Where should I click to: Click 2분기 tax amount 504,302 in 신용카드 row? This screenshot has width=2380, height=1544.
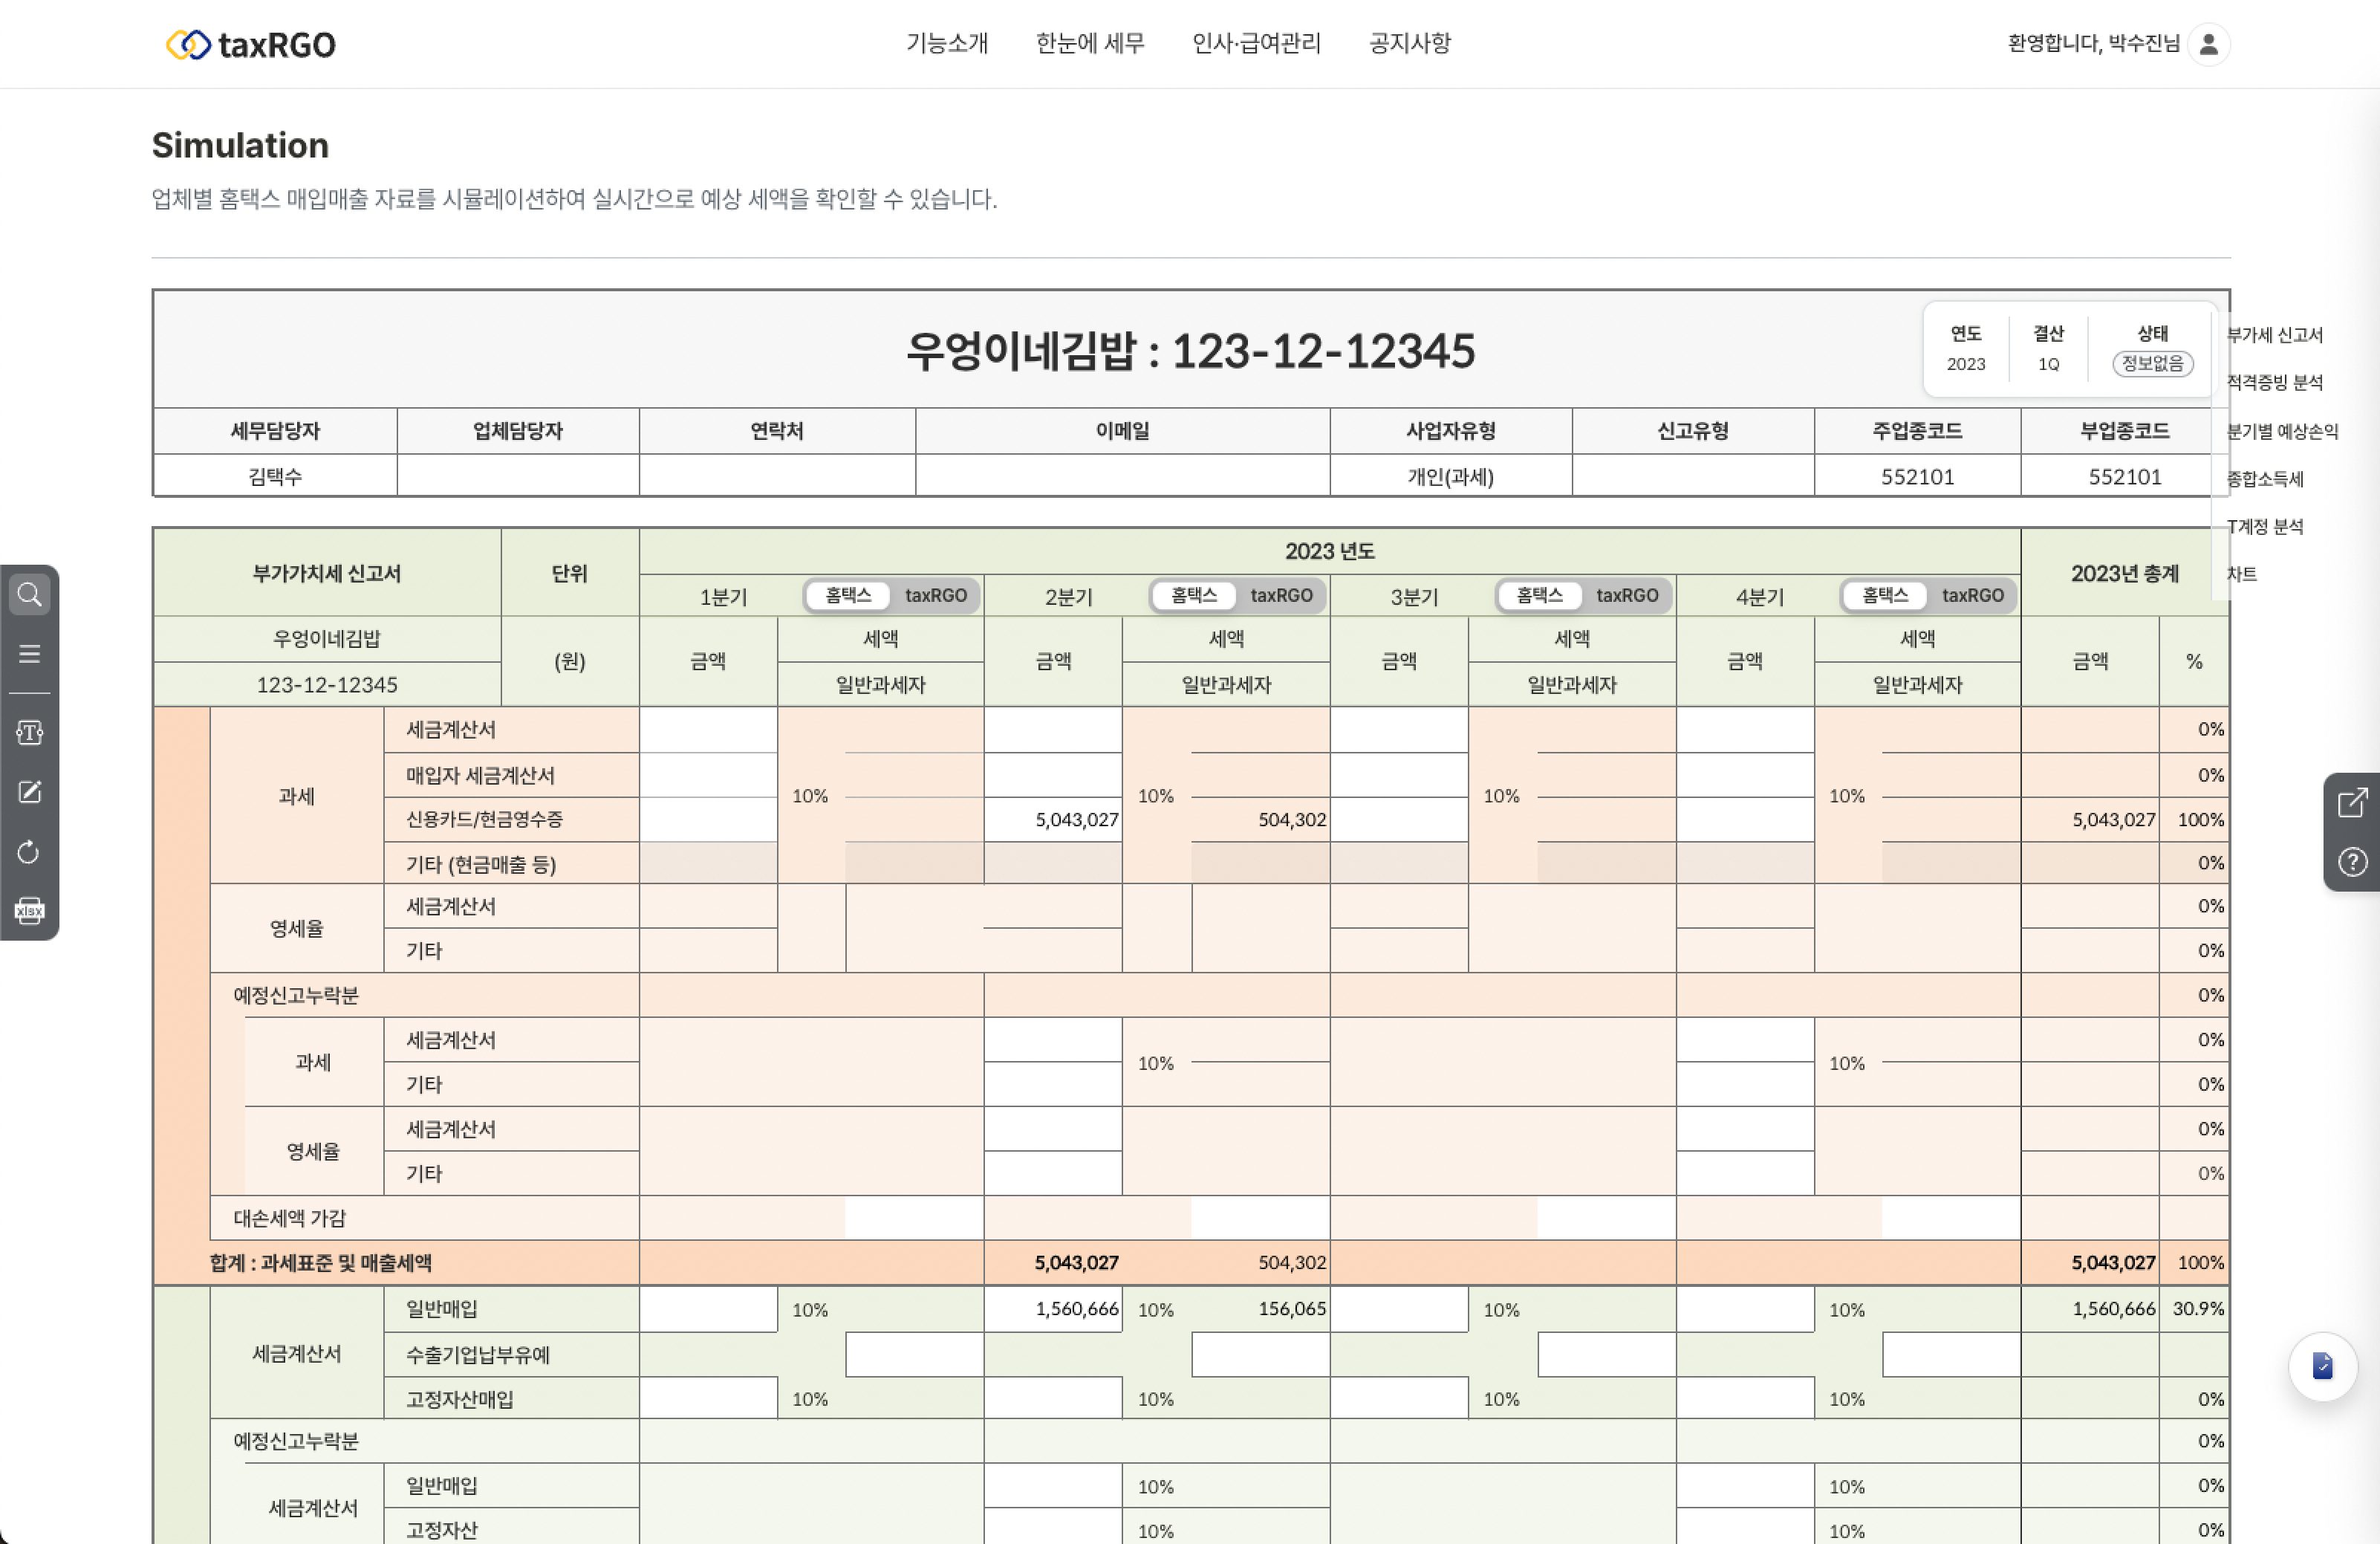point(1291,820)
